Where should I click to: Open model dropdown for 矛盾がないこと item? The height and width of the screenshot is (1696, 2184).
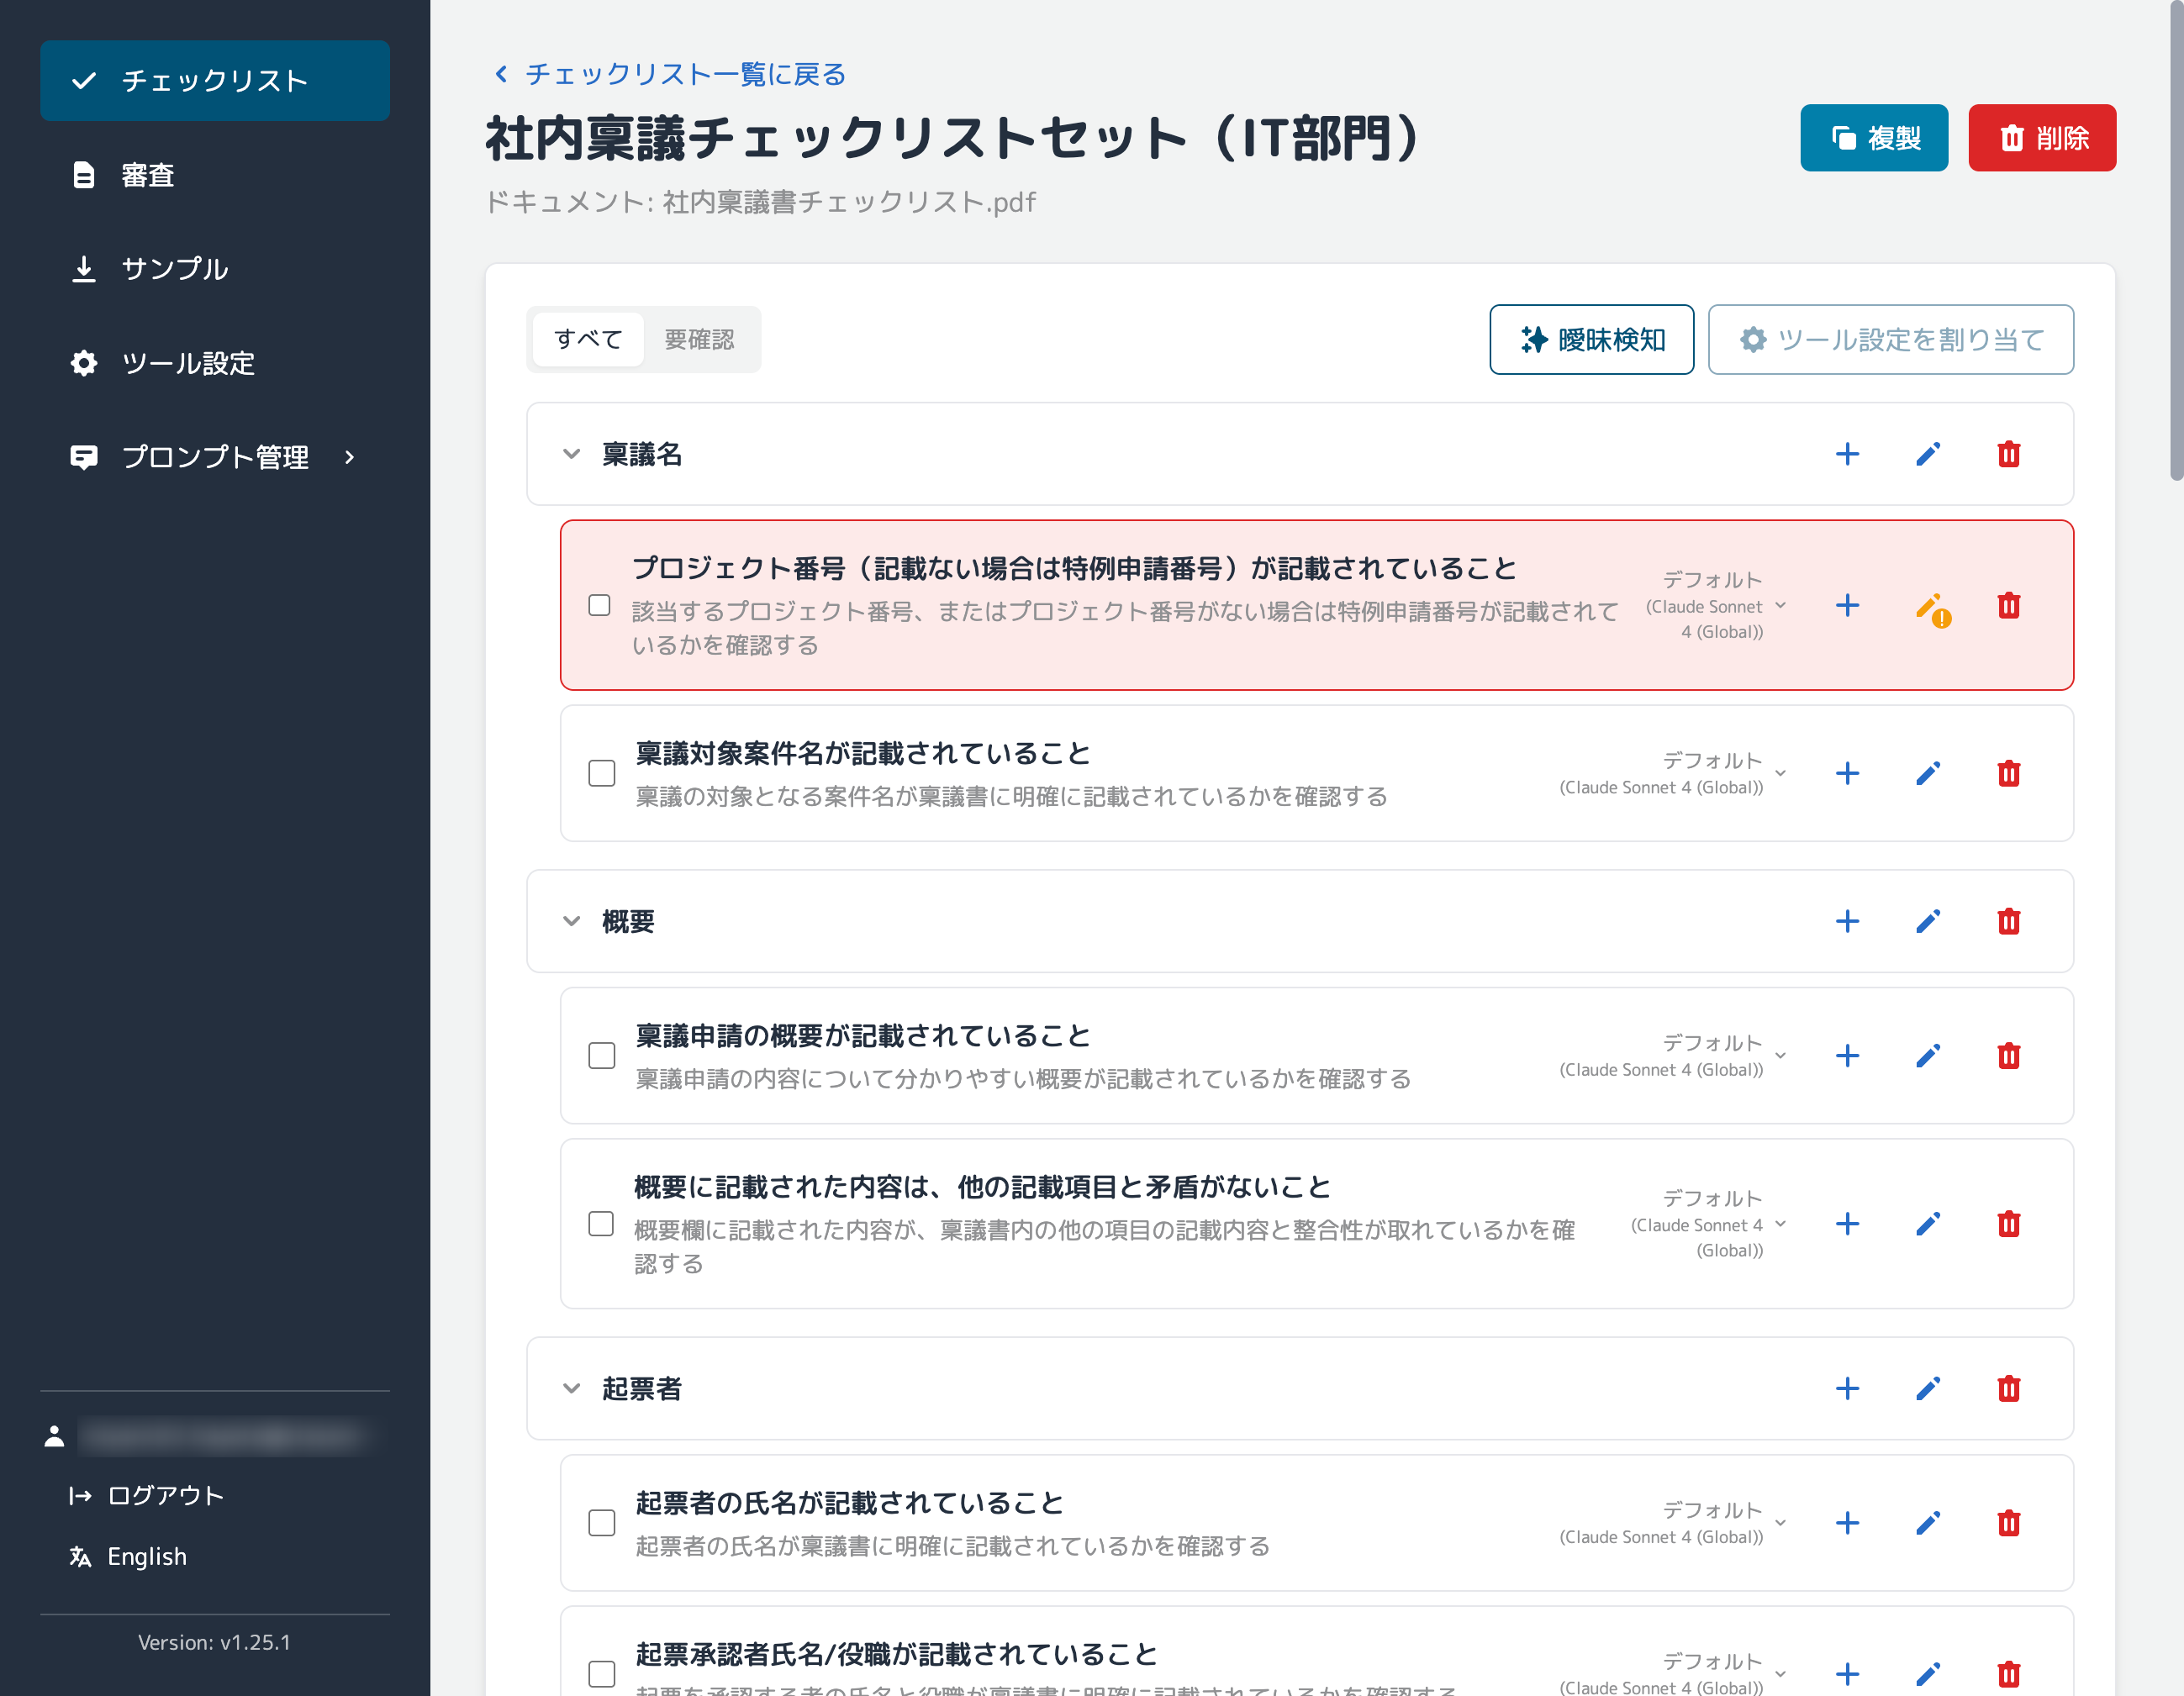click(x=1709, y=1224)
